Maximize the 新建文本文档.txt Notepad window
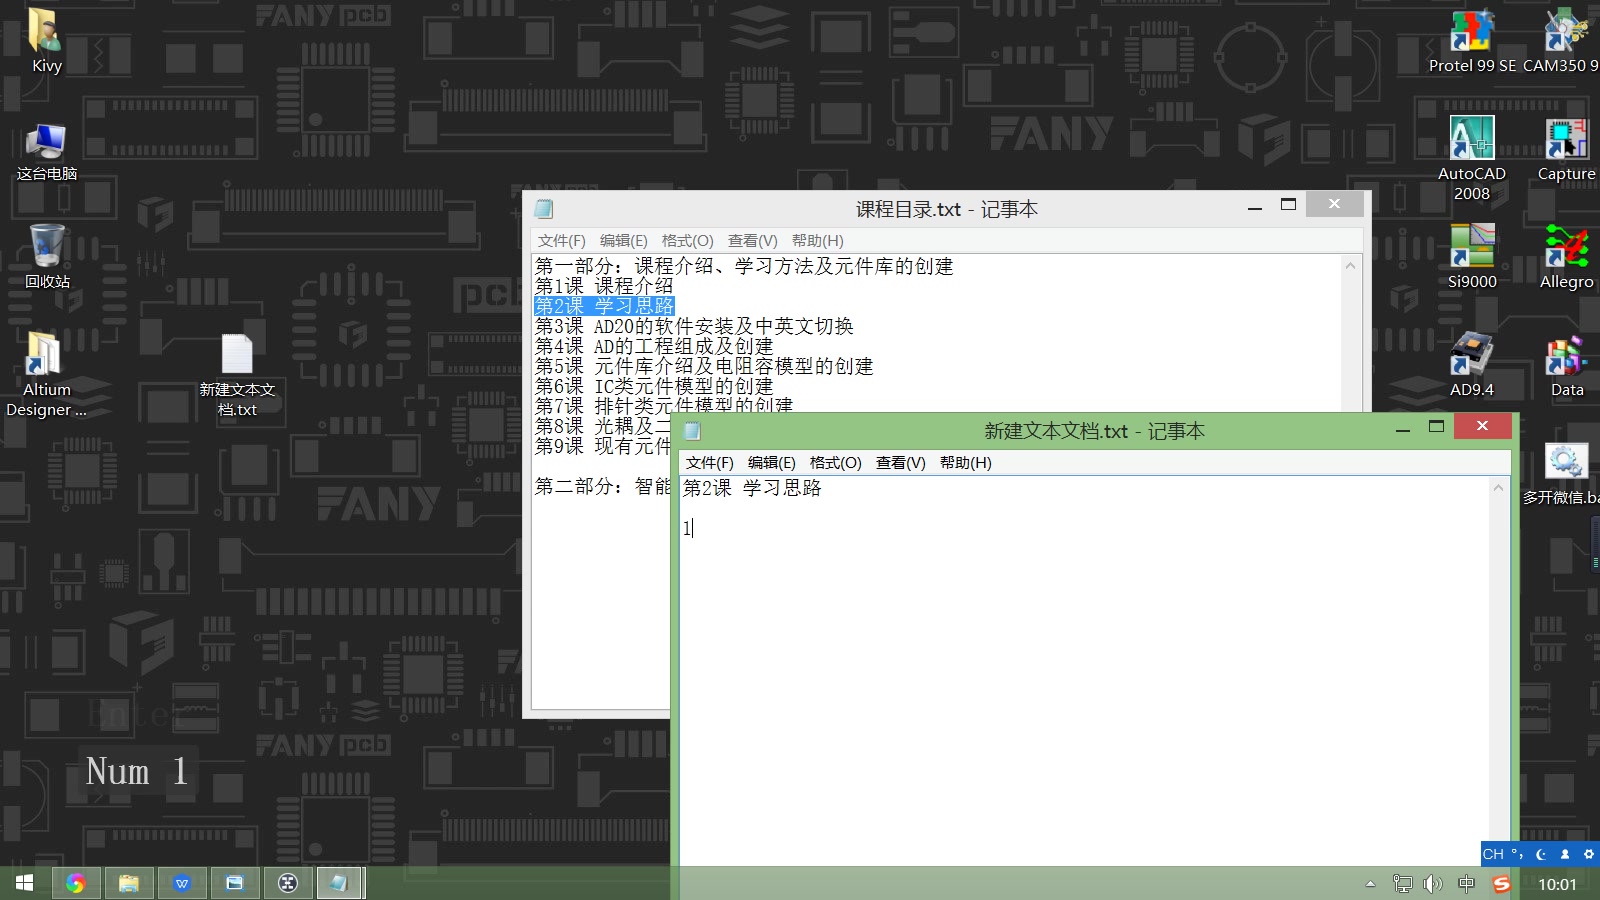 [x=1437, y=427]
